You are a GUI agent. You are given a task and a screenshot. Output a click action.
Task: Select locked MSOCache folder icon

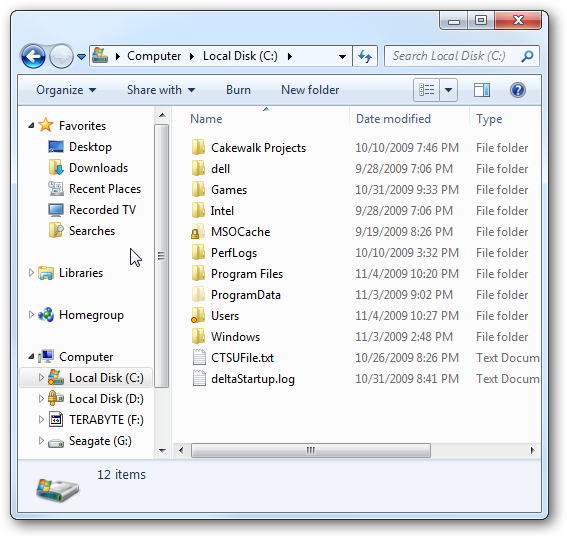pyautogui.click(x=198, y=231)
